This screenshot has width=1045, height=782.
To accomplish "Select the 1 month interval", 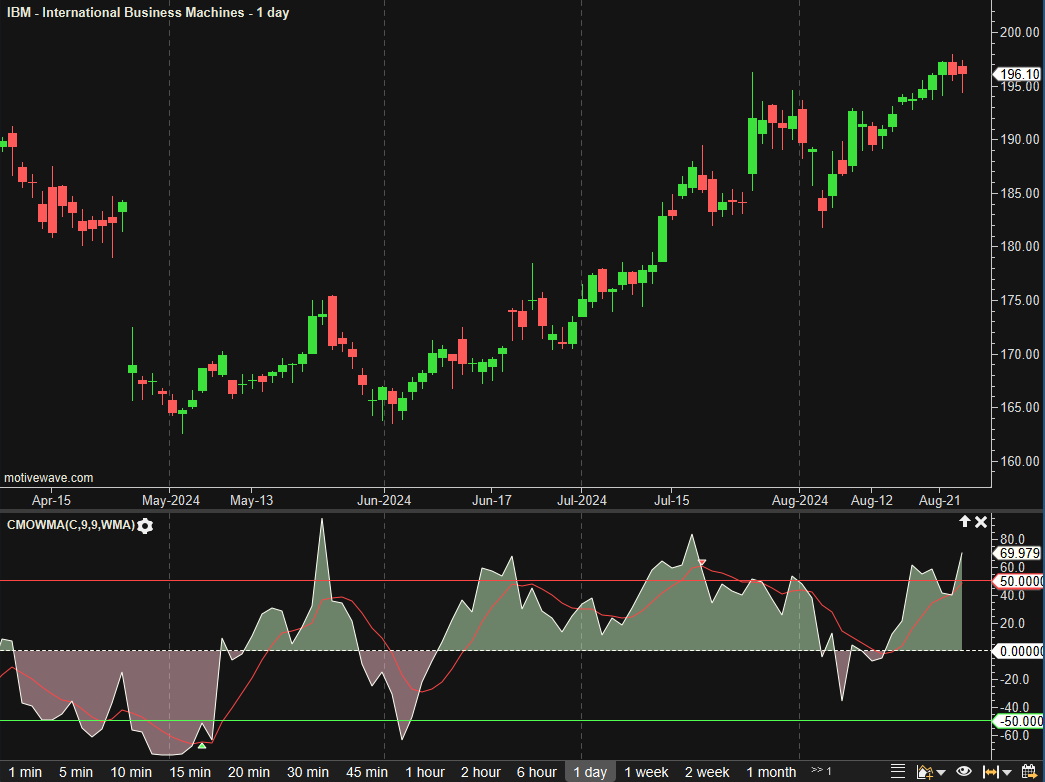I will (771, 772).
